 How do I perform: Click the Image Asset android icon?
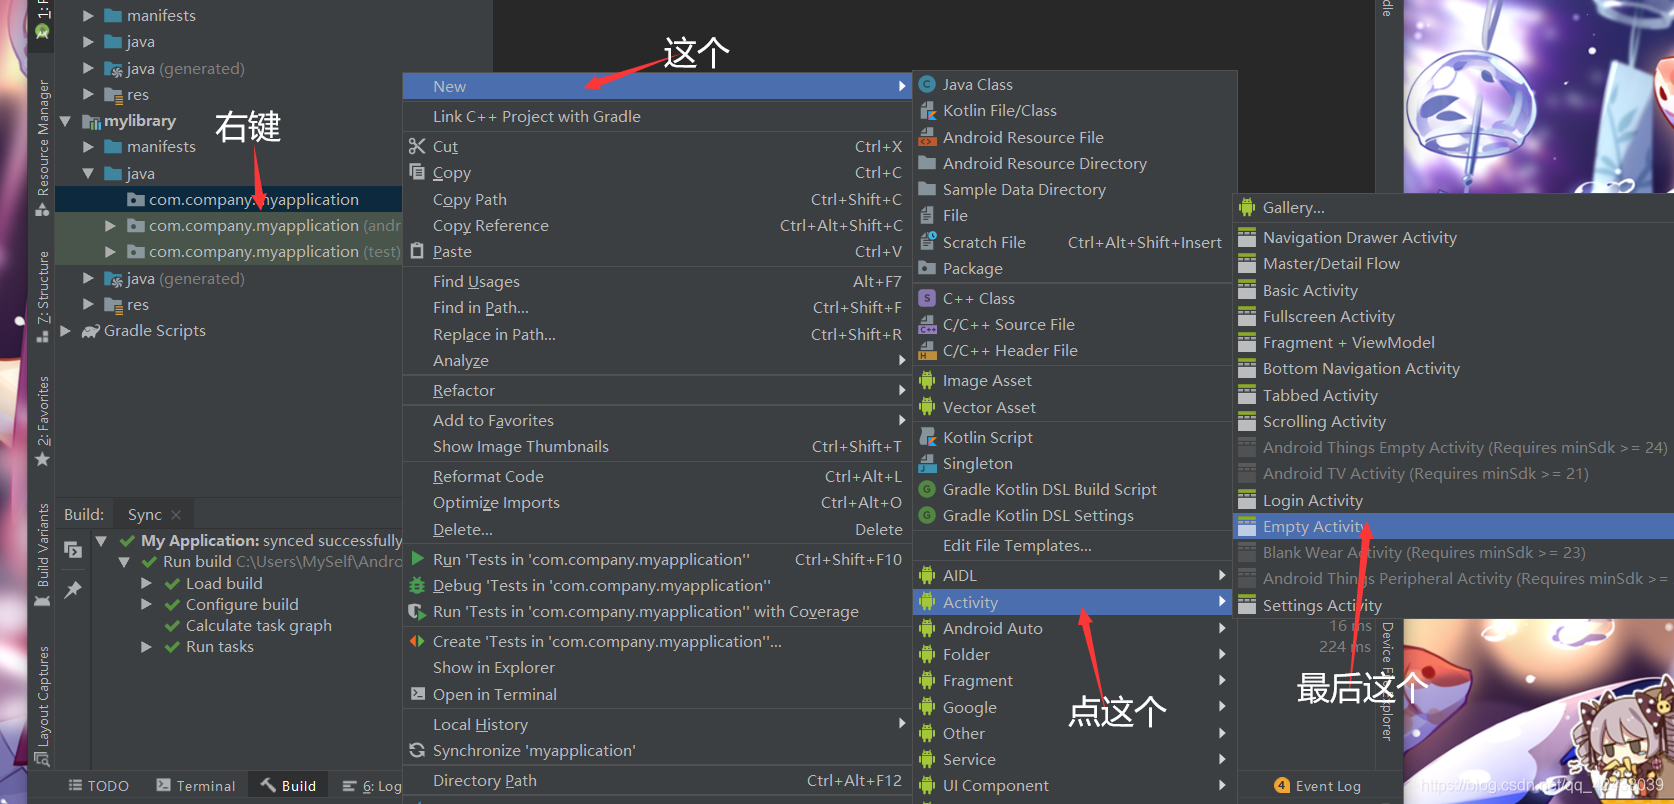click(x=927, y=381)
